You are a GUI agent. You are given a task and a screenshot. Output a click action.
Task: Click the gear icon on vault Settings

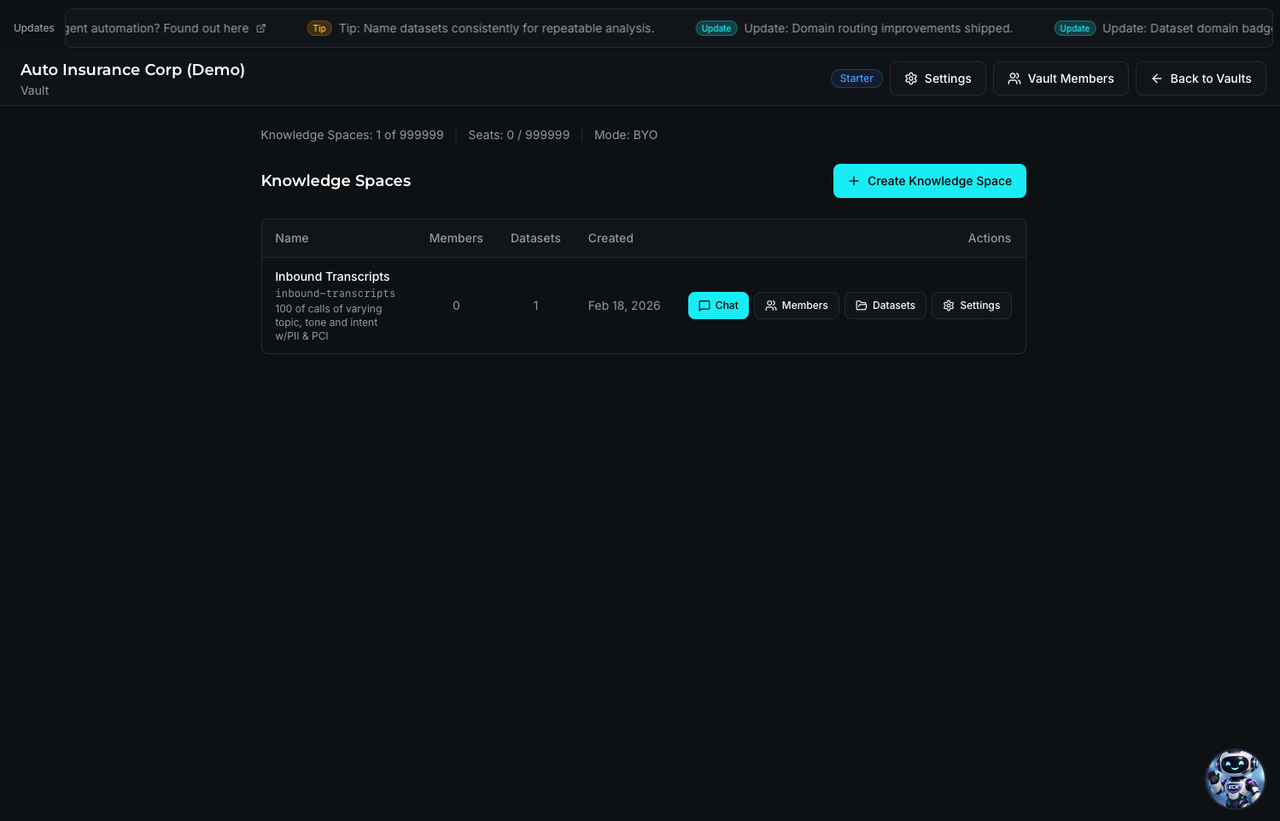tap(910, 78)
